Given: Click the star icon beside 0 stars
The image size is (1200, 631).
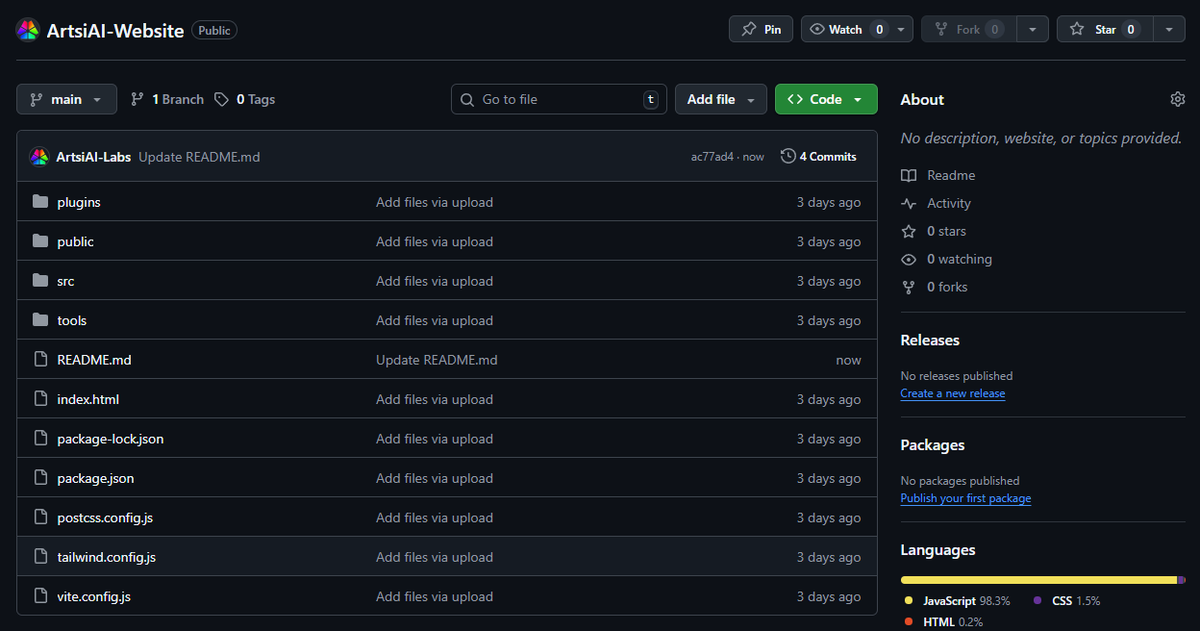Looking at the screenshot, I should tap(908, 231).
